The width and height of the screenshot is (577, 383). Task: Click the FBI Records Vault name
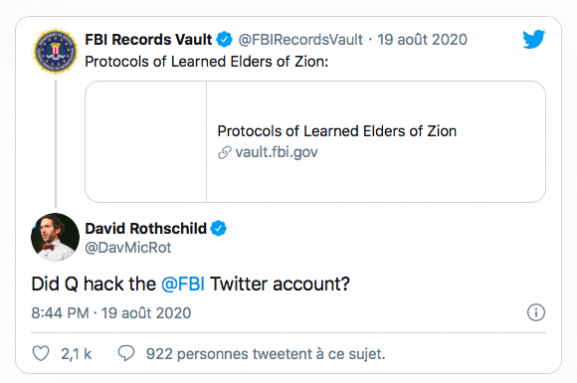click(148, 39)
